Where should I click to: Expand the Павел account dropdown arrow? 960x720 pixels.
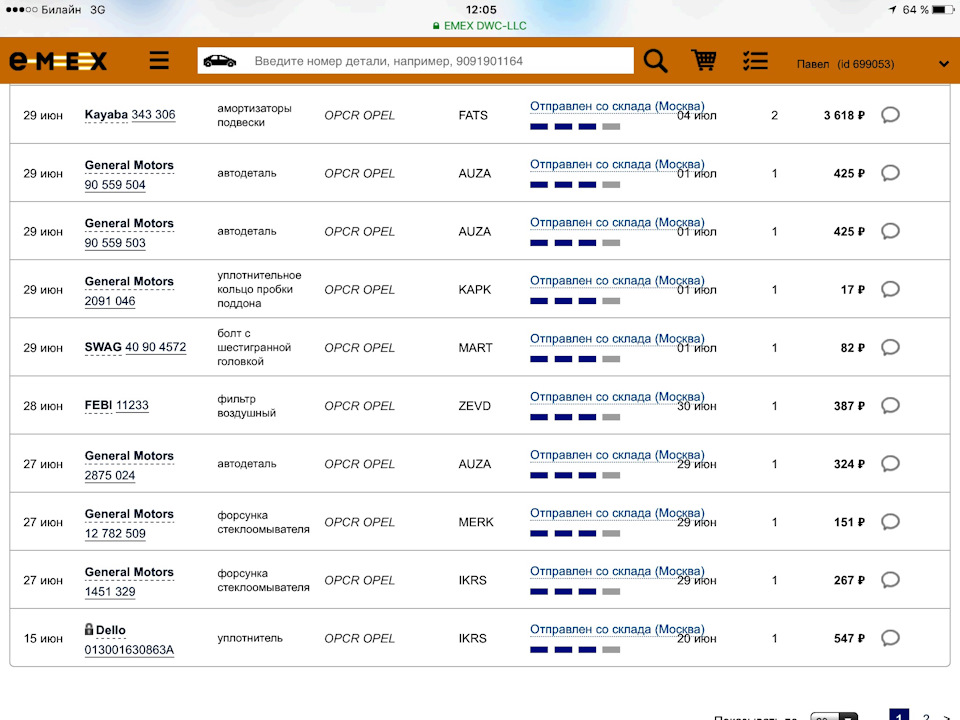click(943, 64)
